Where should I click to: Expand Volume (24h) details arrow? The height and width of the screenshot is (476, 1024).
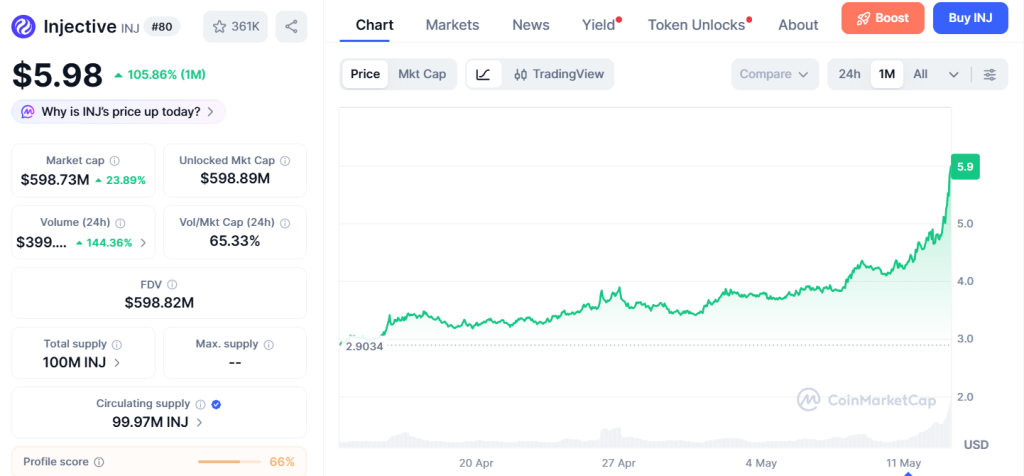click(143, 243)
